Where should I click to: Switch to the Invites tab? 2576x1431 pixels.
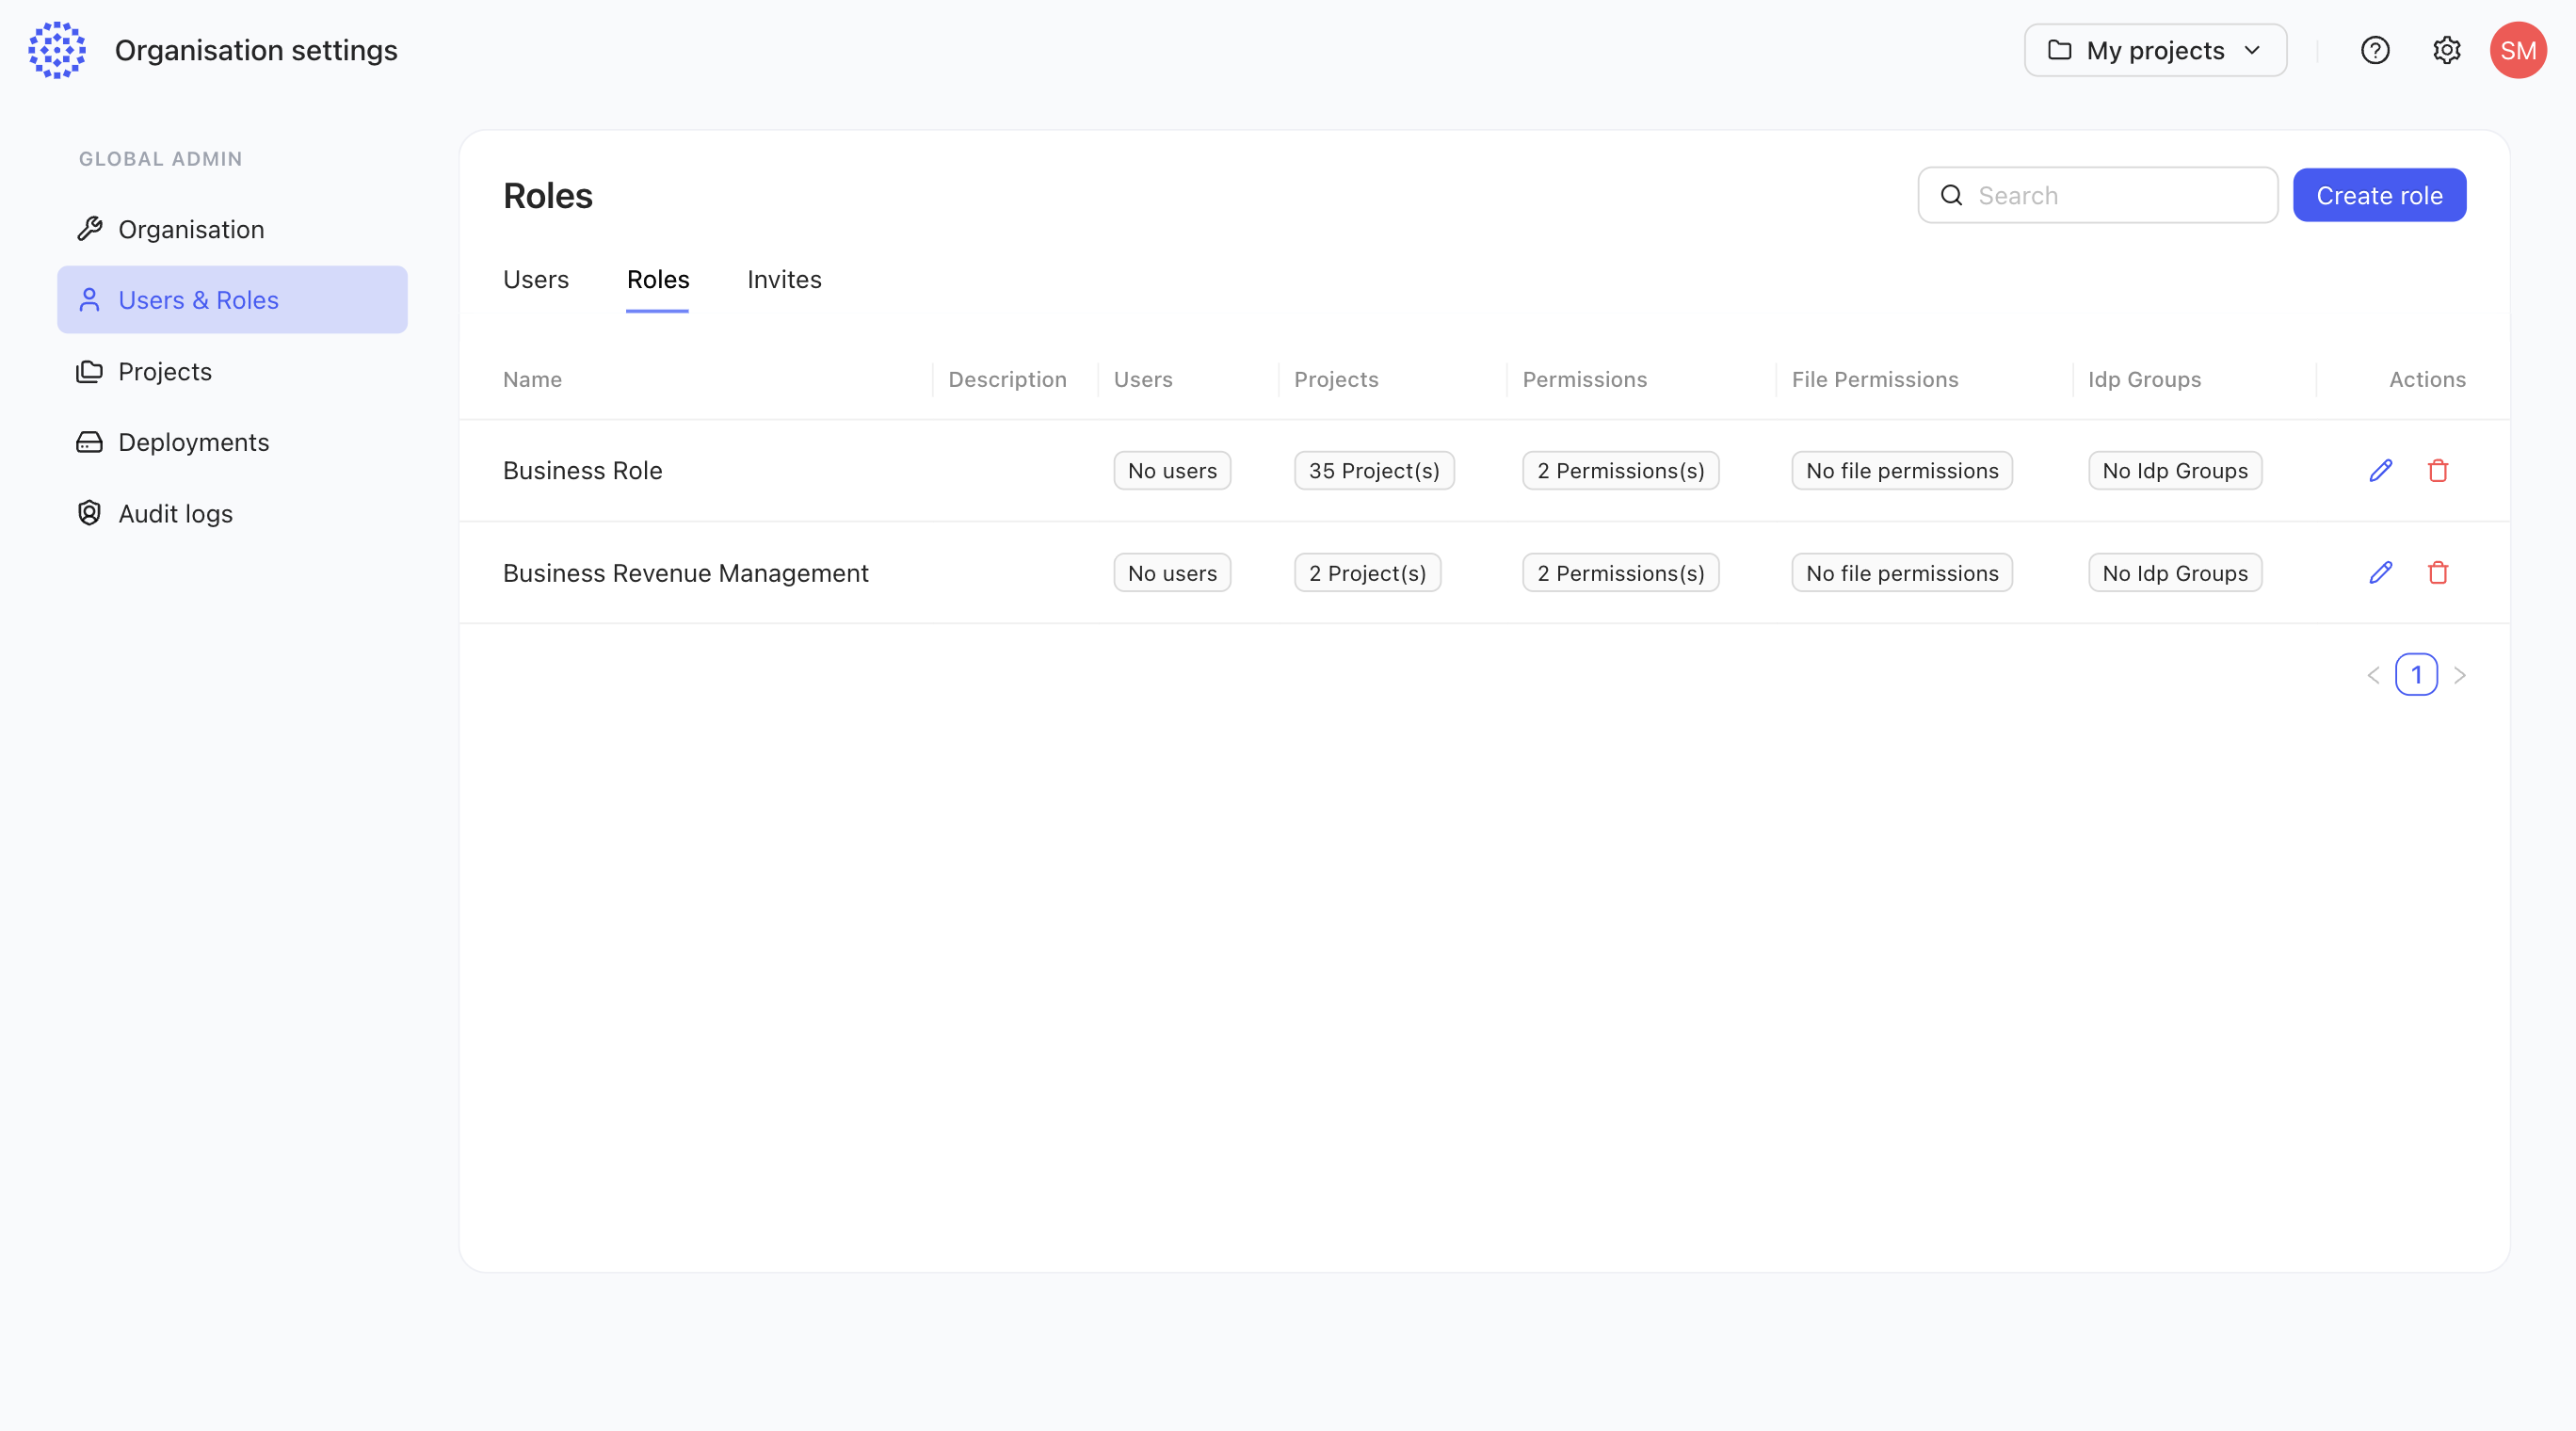click(x=784, y=280)
